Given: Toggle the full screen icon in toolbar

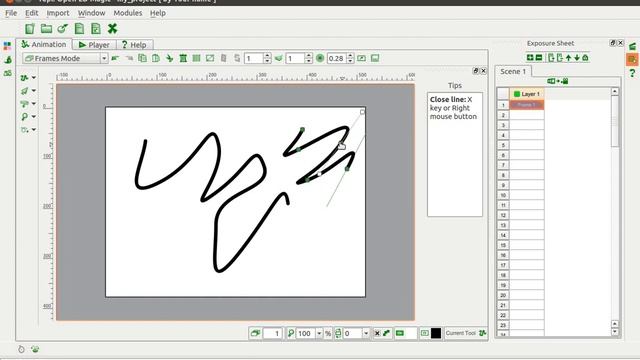Looking at the screenshot, I should pos(210,58).
